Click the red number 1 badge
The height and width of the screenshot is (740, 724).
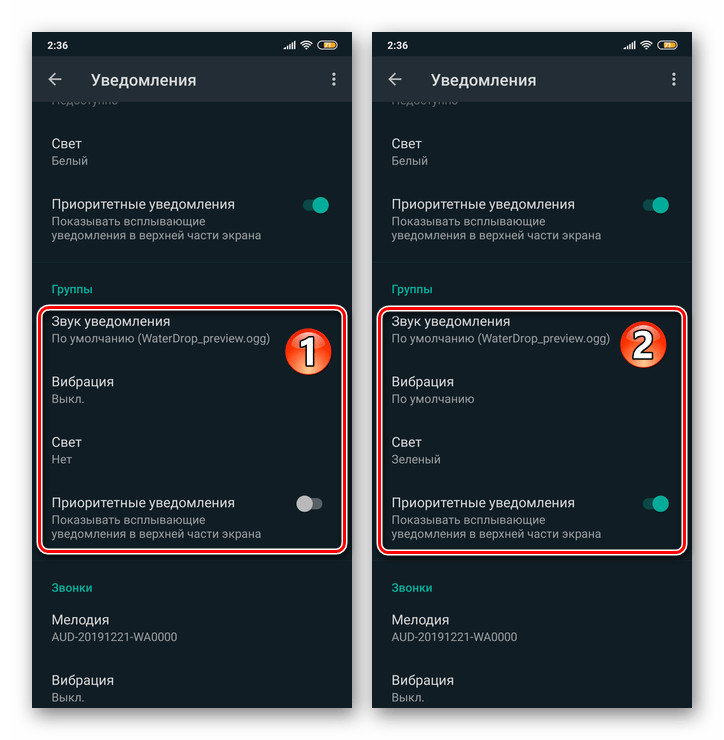point(308,352)
